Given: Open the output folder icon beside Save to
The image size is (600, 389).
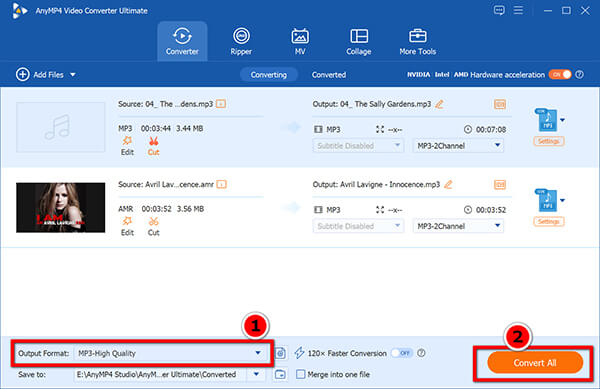Looking at the screenshot, I should tap(280, 374).
